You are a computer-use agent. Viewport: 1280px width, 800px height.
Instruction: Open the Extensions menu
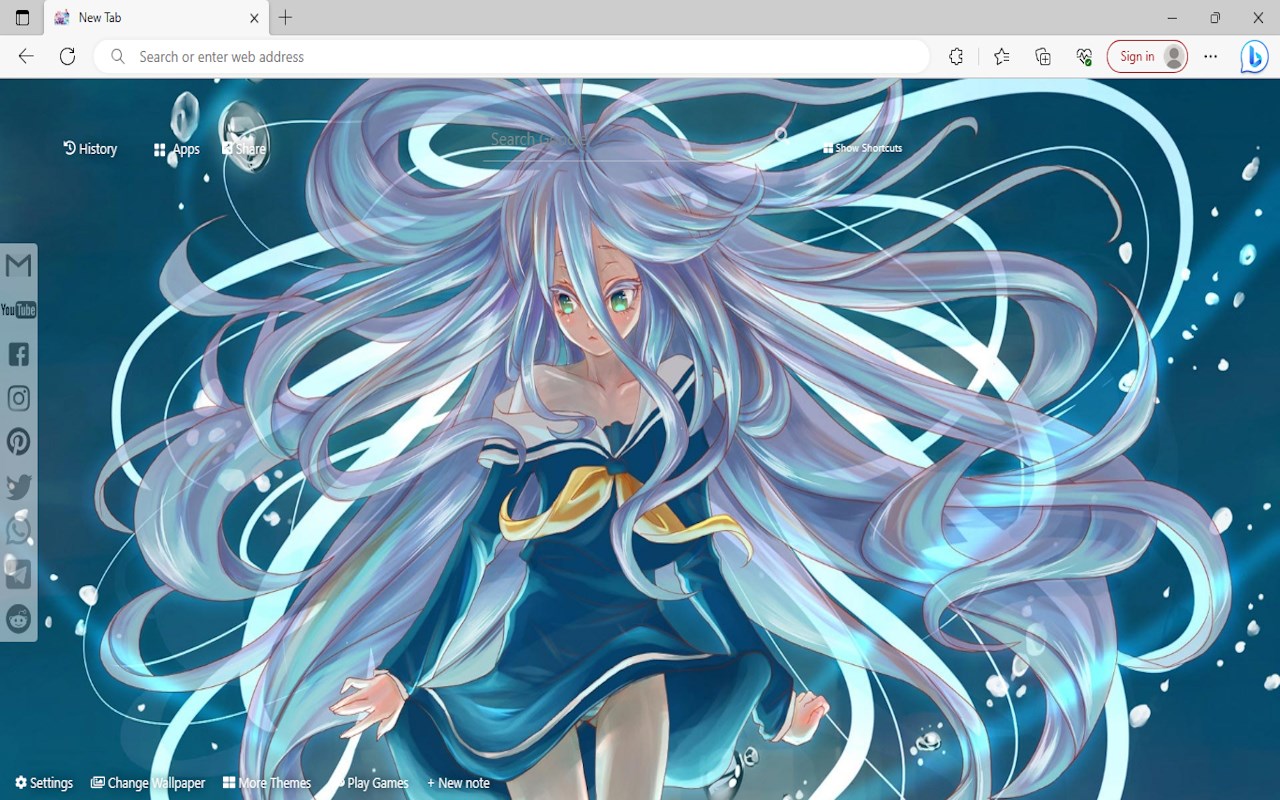pyautogui.click(x=956, y=57)
